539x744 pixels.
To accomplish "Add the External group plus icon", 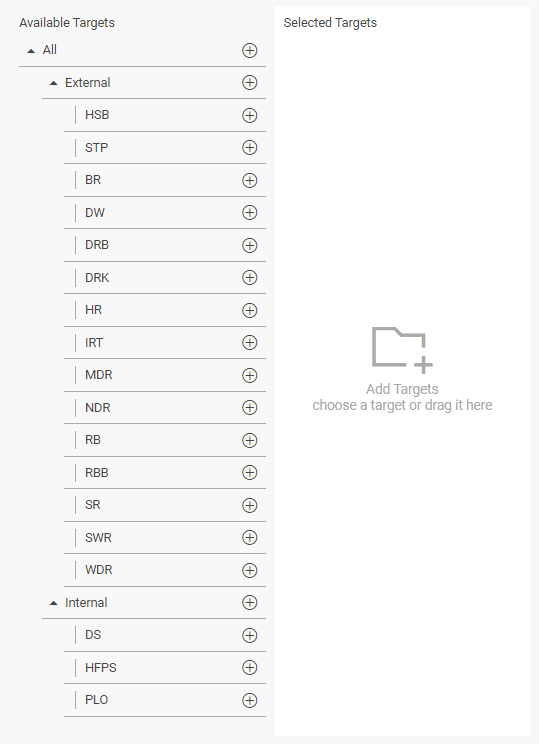I will (250, 83).
